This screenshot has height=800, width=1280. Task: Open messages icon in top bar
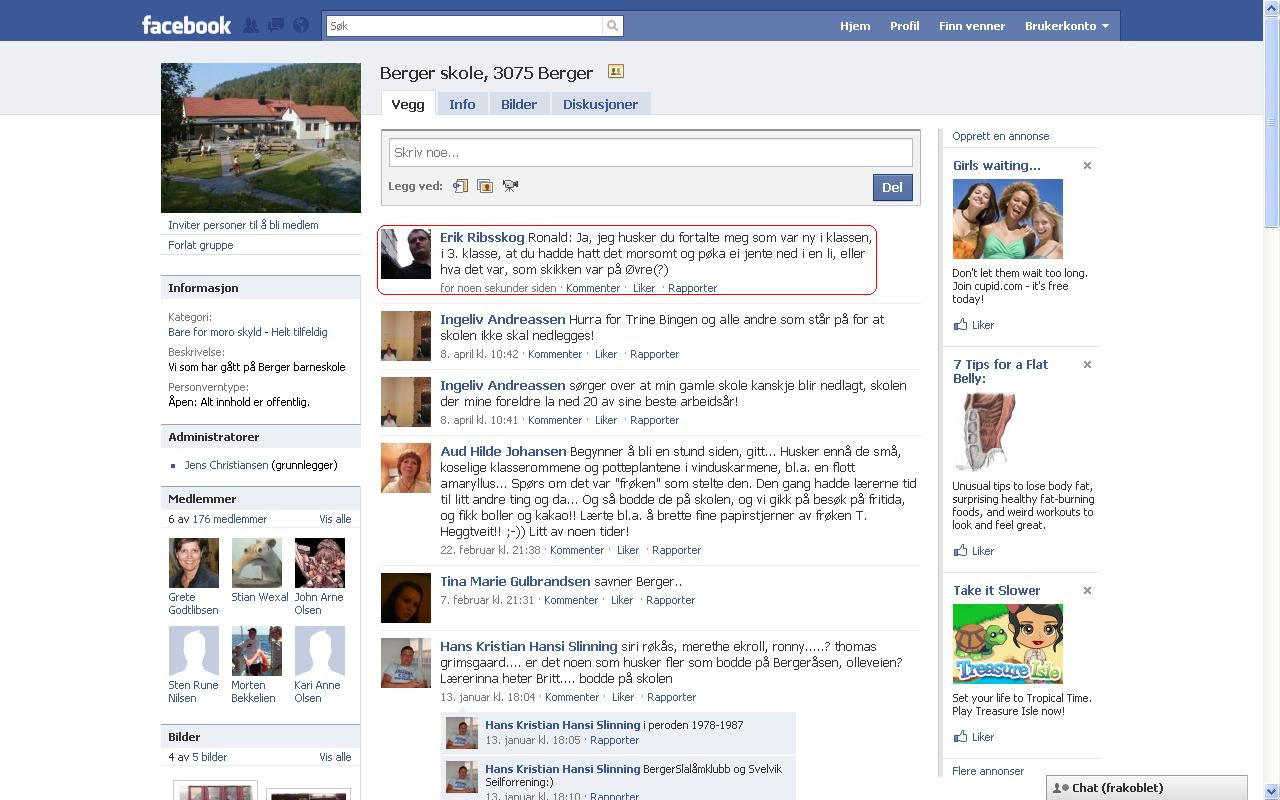coord(276,25)
